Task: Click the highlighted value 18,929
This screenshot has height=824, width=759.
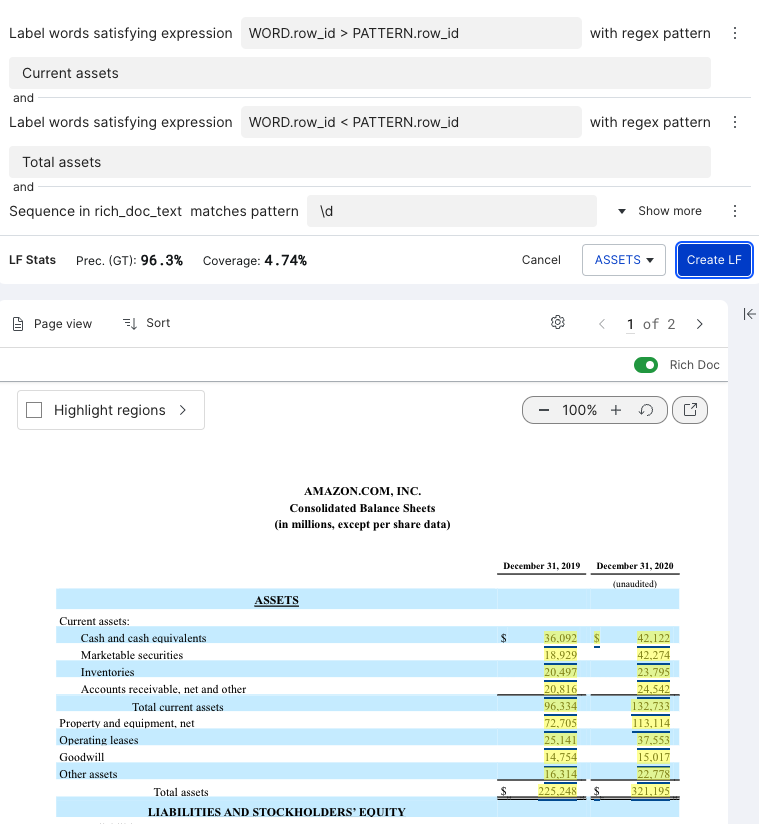Action: tap(560, 655)
